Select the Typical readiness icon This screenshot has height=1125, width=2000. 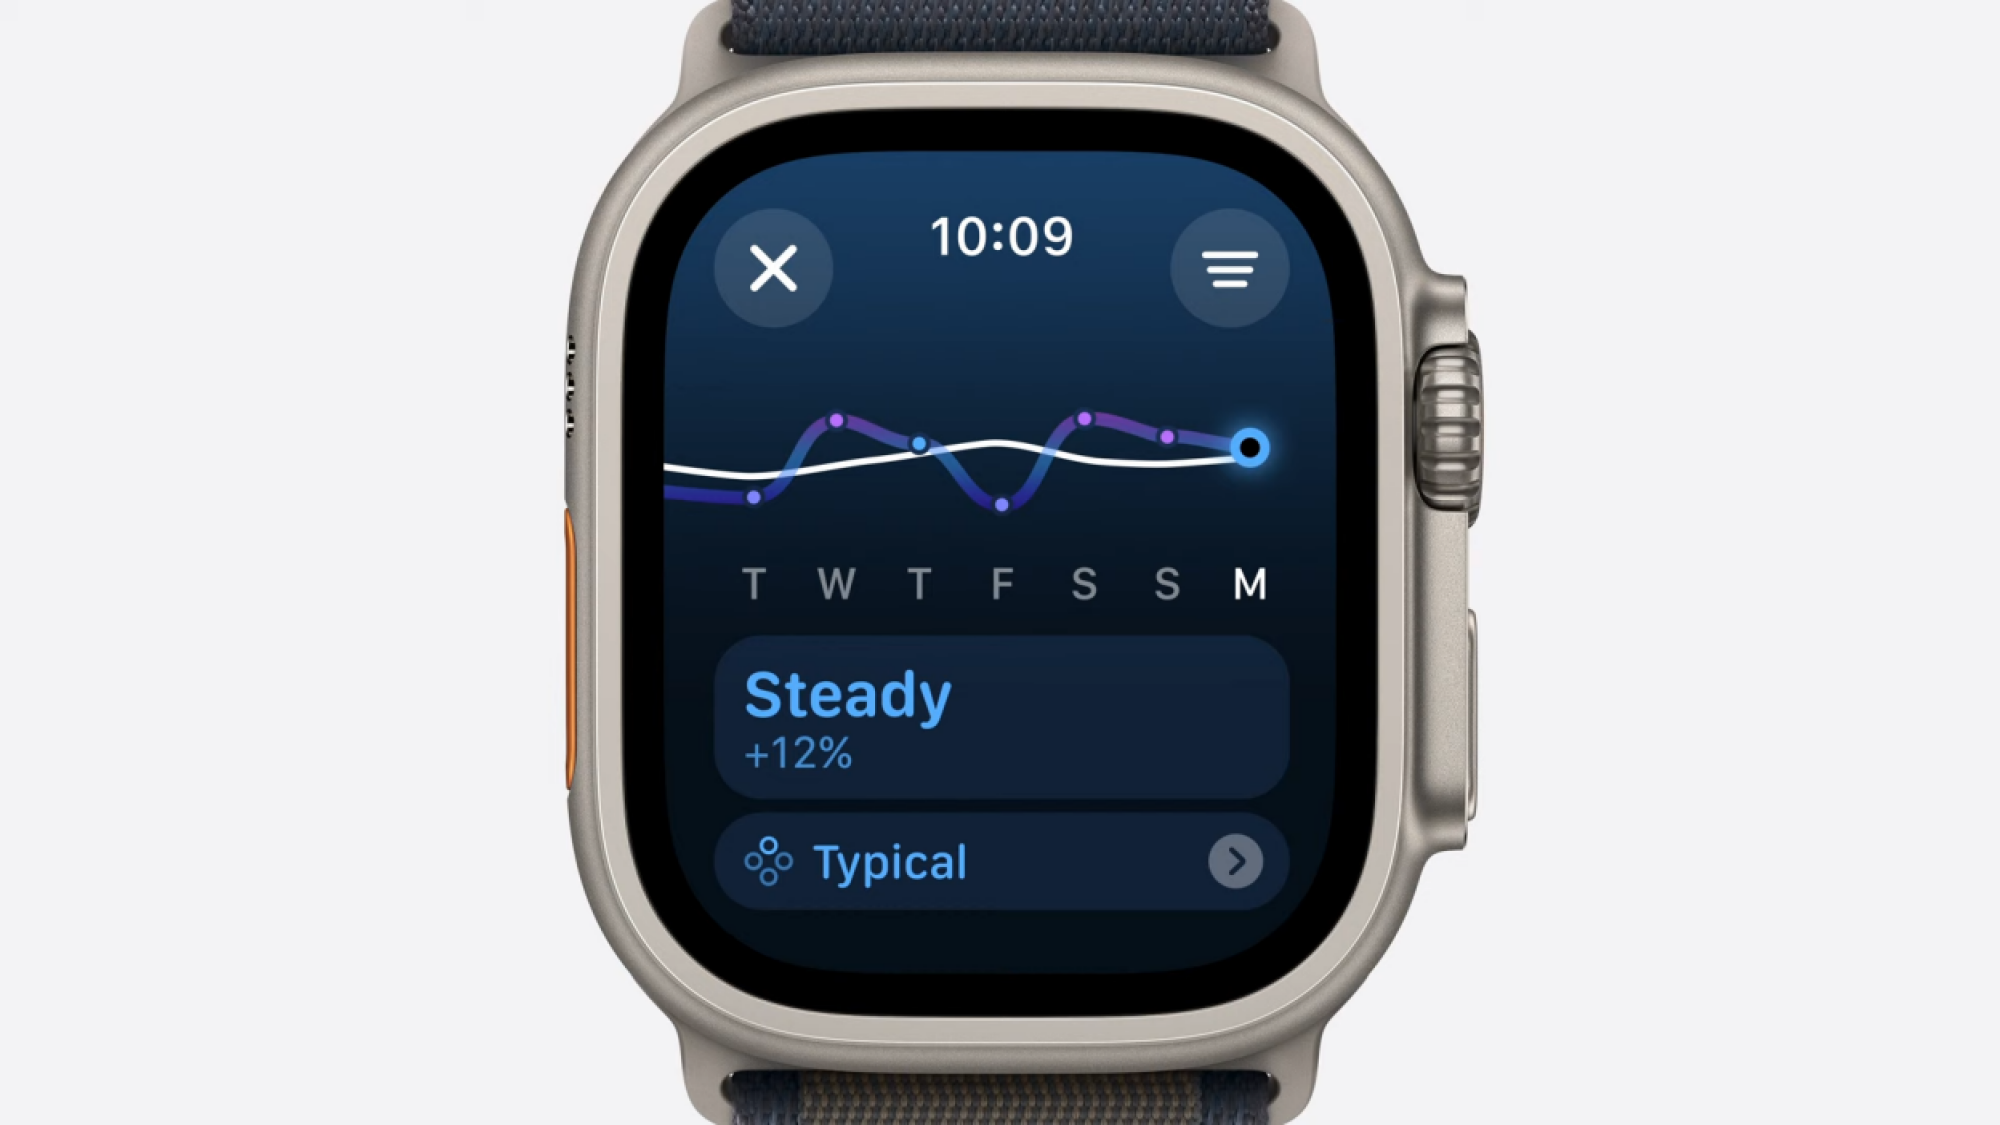pyautogui.click(x=766, y=861)
